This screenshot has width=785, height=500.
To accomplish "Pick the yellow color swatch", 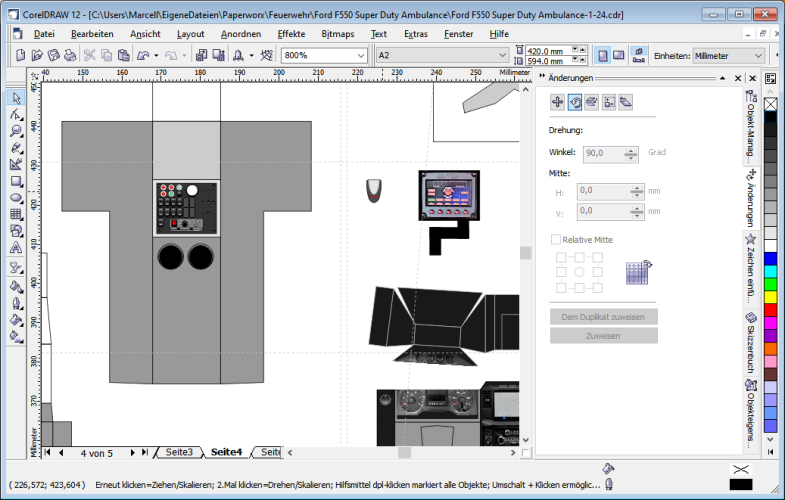I will (x=770, y=297).
